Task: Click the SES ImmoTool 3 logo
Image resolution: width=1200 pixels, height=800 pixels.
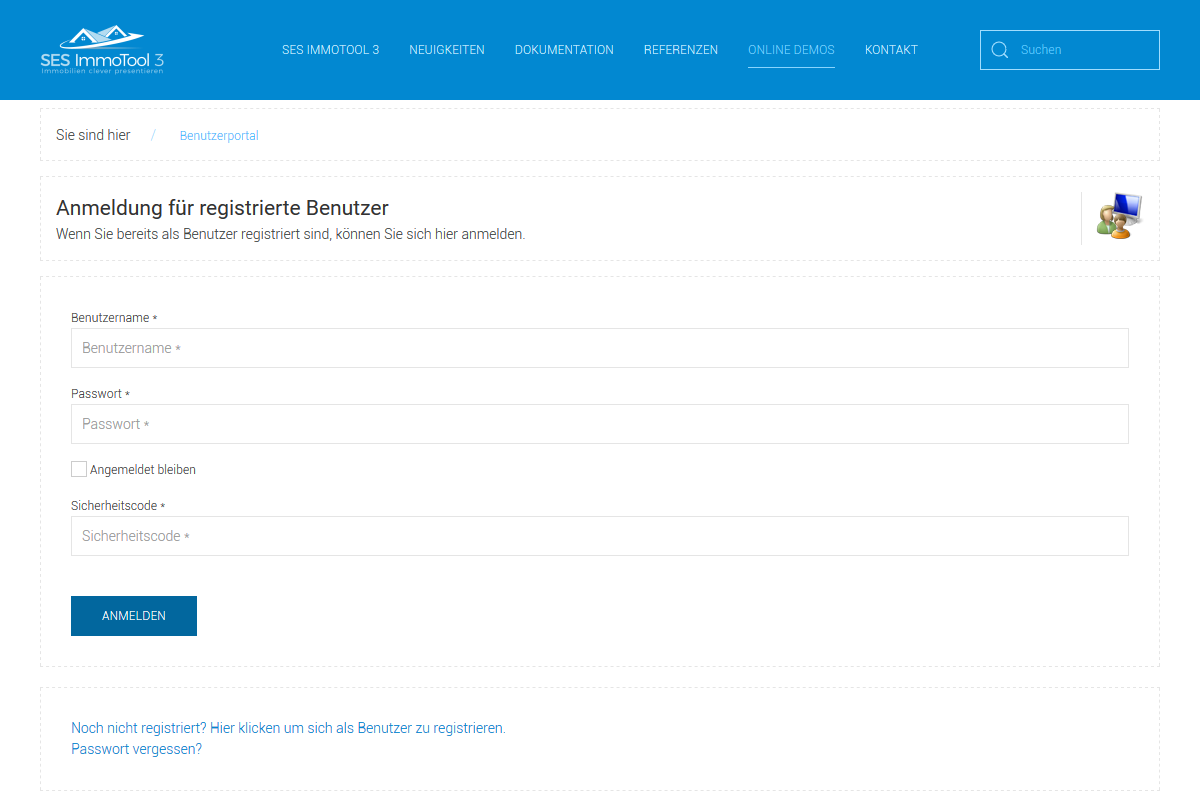Action: 102,50
